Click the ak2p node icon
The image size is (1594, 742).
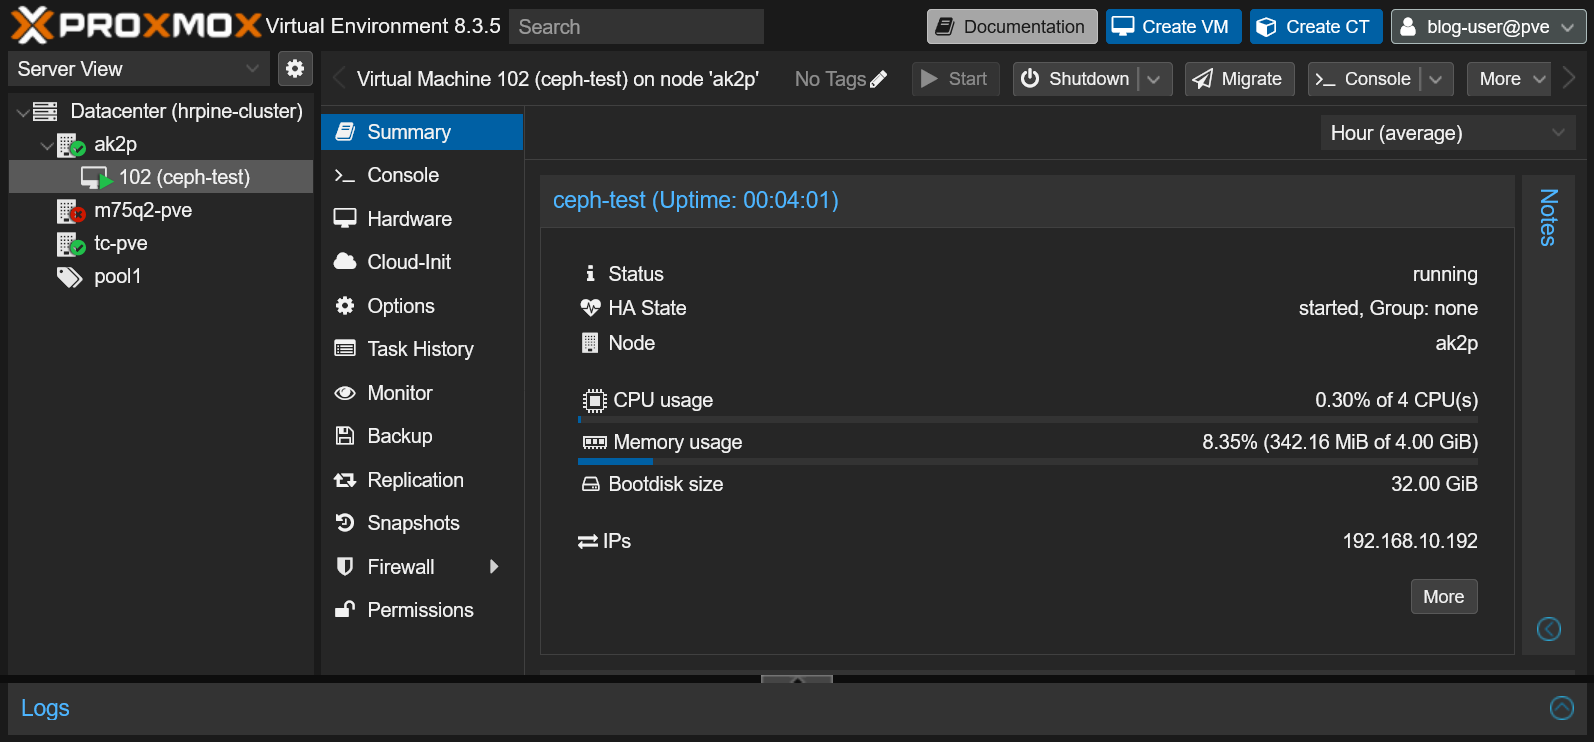tap(71, 145)
